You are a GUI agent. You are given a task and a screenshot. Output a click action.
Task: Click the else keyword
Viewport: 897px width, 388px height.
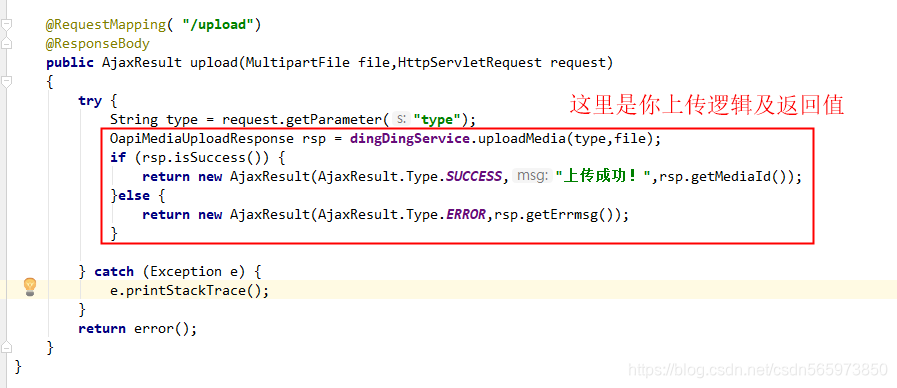(133, 196)
